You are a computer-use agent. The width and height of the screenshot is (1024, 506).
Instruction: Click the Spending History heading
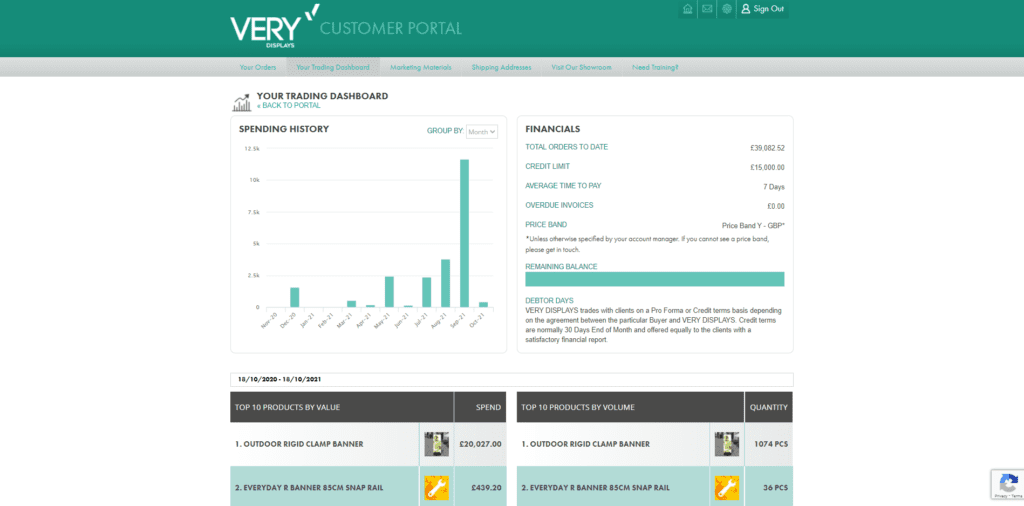tap(283, 129)
